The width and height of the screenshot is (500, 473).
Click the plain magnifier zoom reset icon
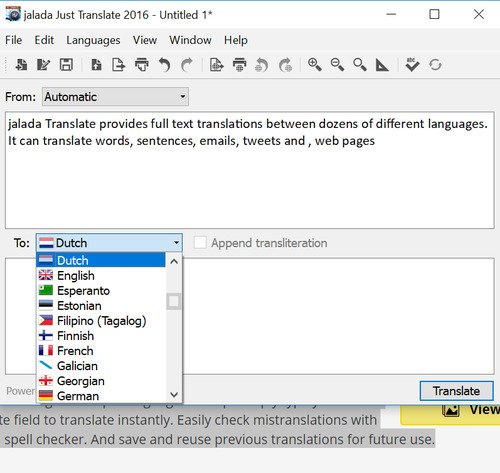360,65
